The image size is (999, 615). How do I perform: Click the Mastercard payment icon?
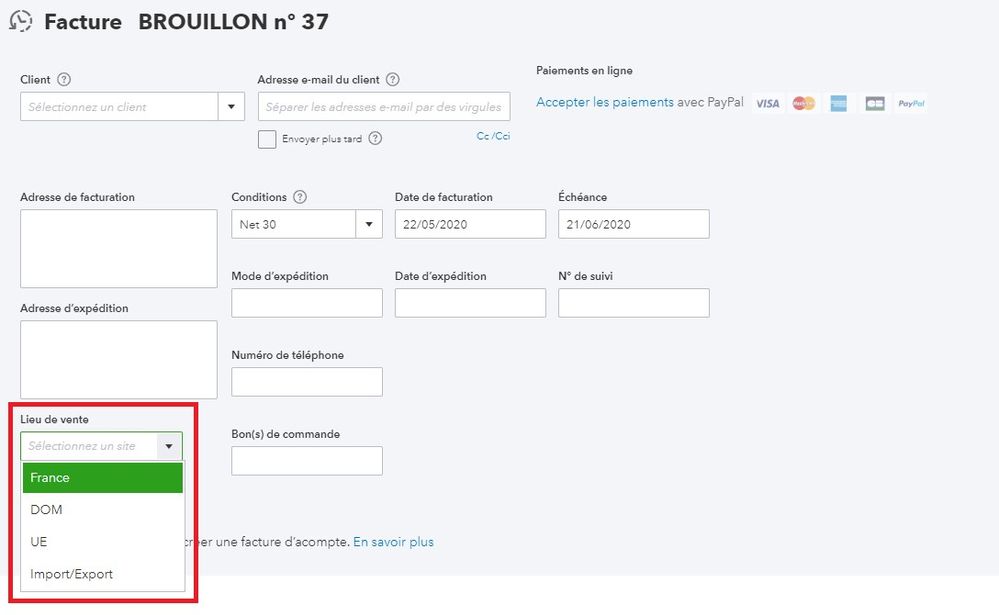803,103
